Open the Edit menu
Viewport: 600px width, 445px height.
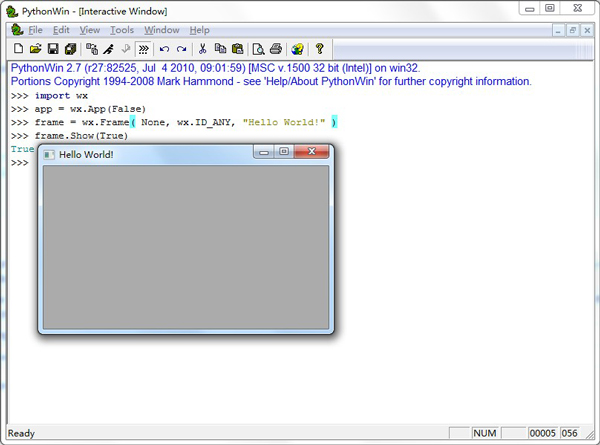point(61,30)
